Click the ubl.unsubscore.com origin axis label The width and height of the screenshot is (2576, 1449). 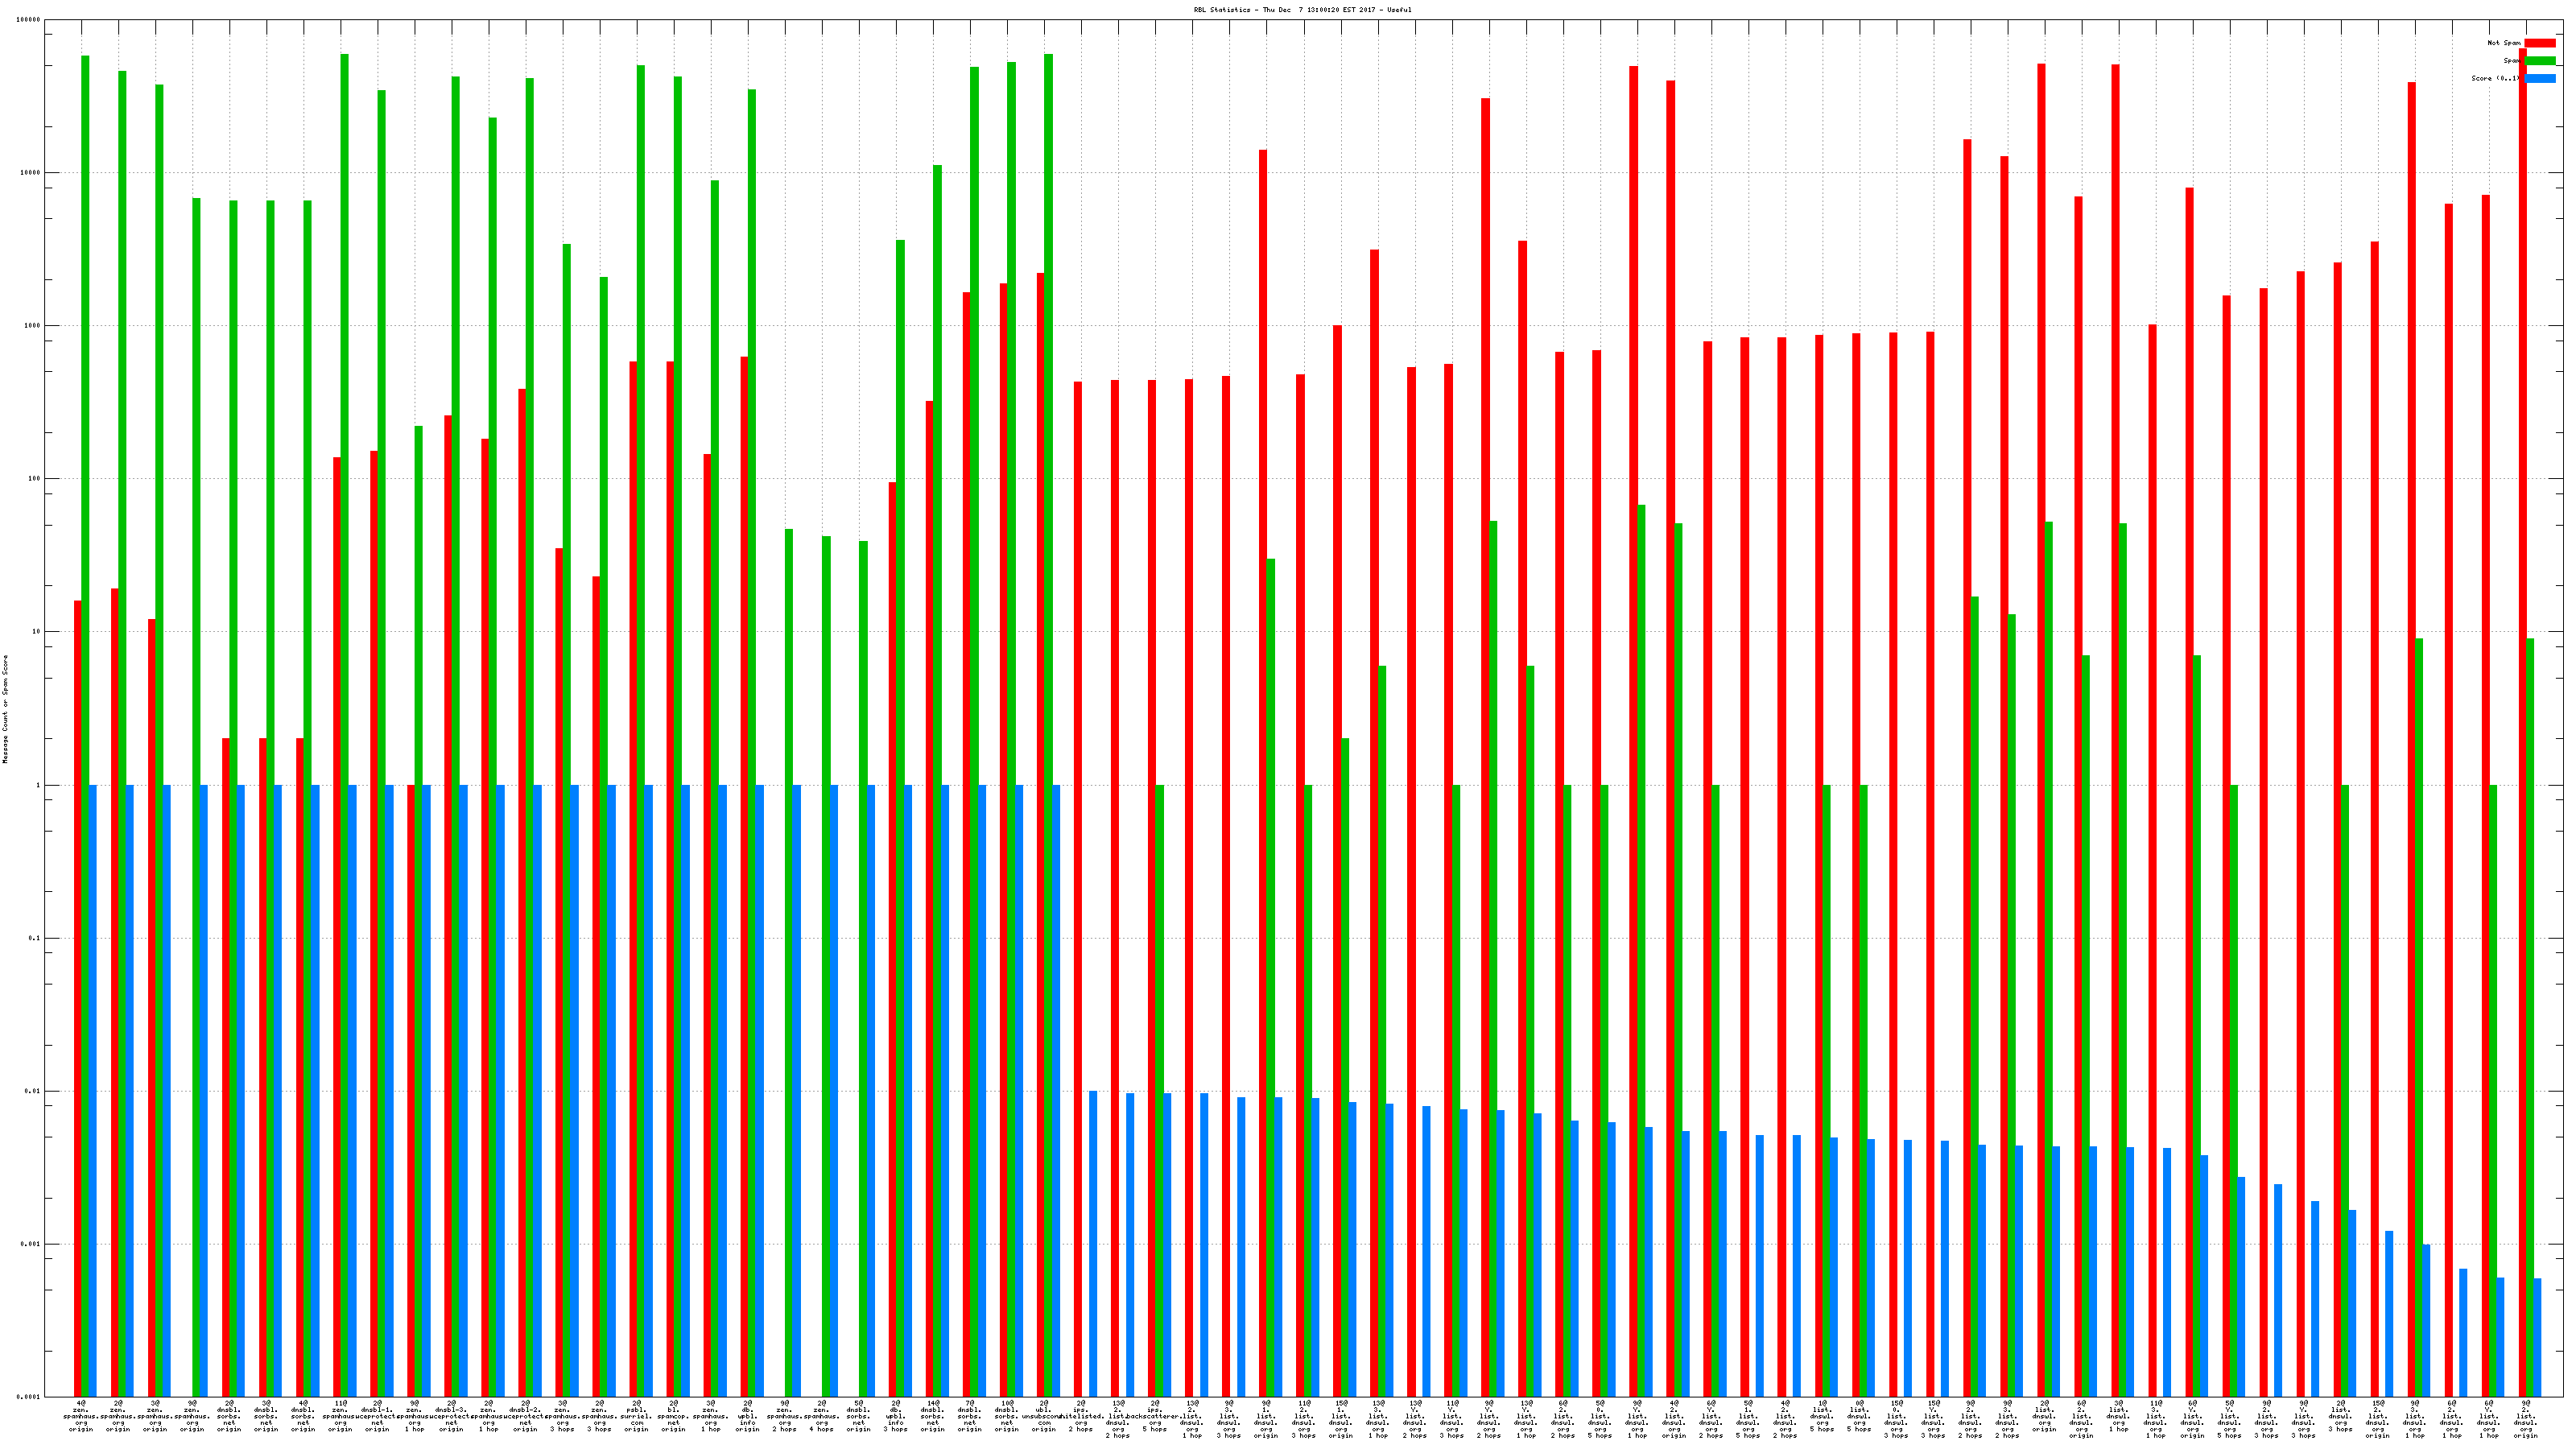(1044, 1417)
